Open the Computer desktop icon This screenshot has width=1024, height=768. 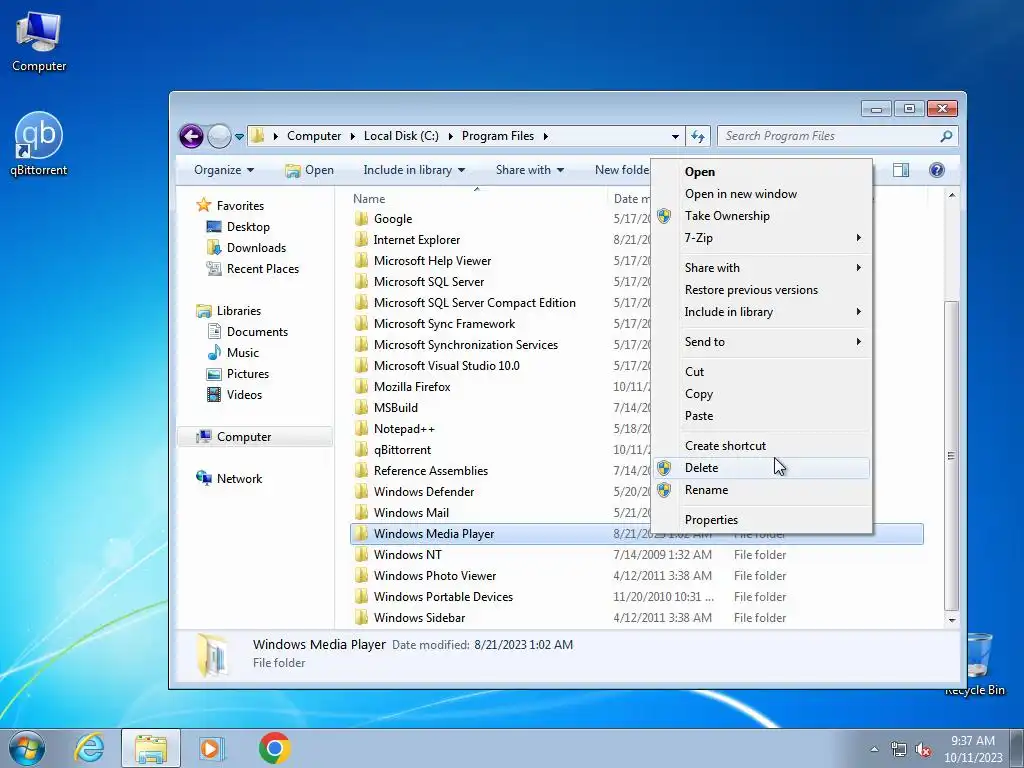pos(39,41)
